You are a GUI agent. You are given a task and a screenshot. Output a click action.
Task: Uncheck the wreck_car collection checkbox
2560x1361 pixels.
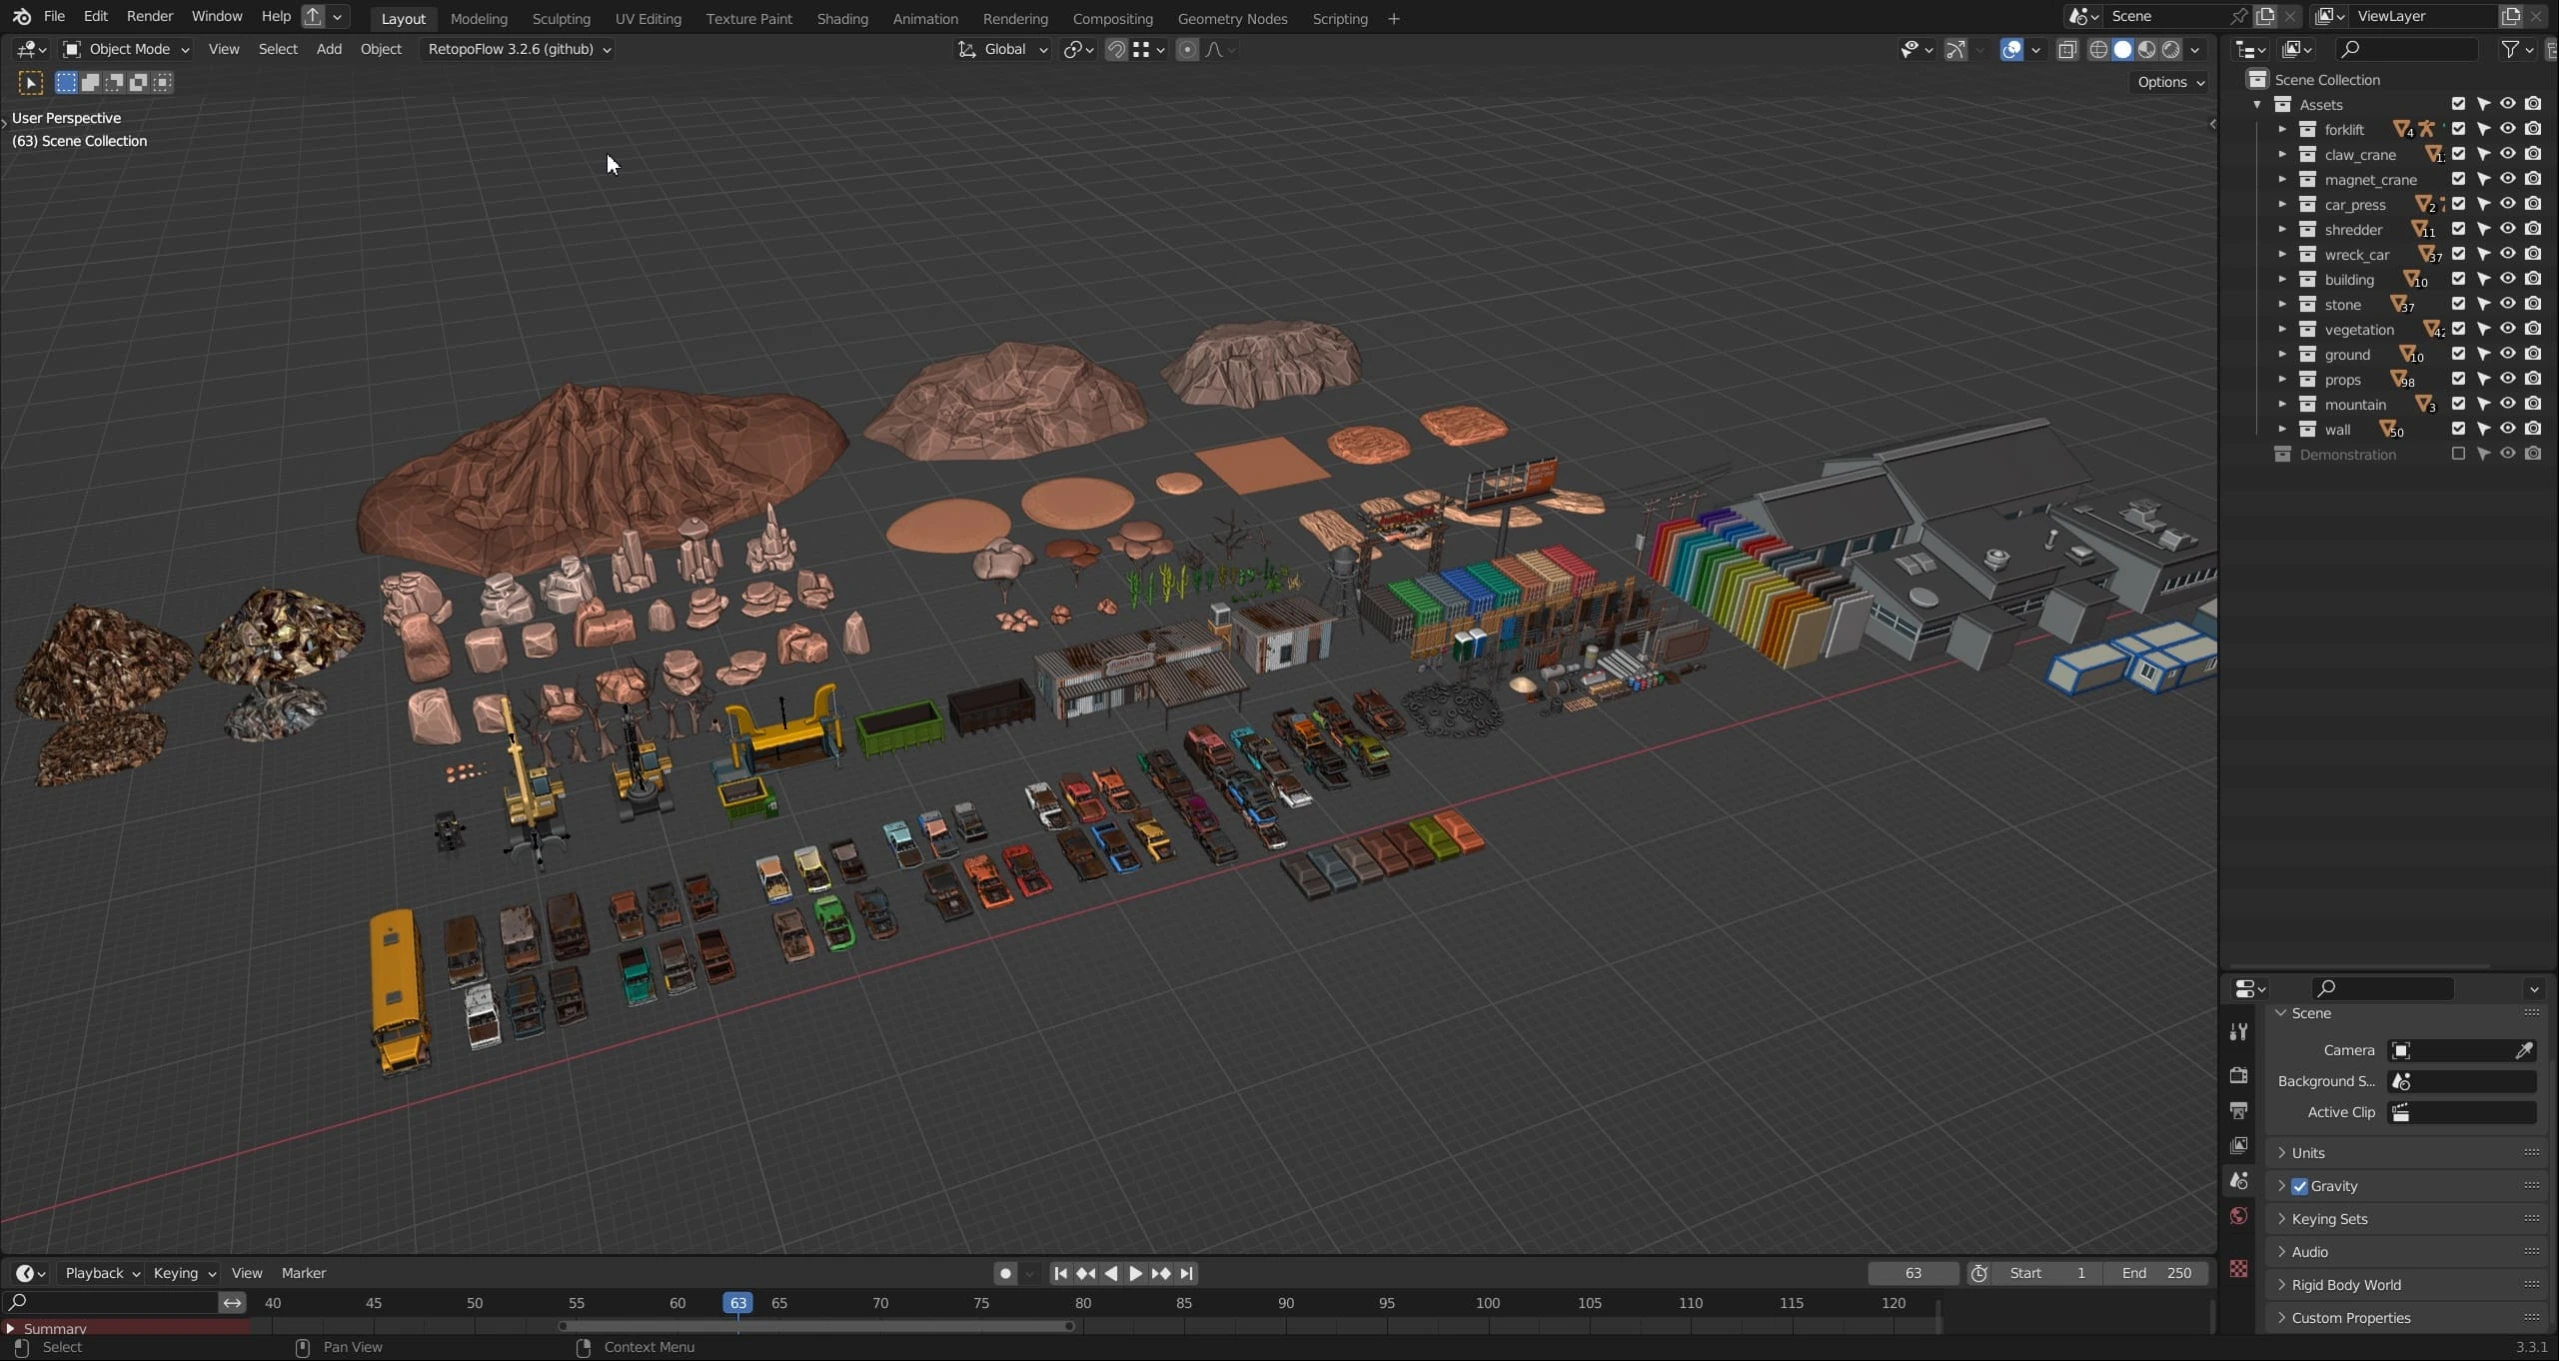point(2458,254)
